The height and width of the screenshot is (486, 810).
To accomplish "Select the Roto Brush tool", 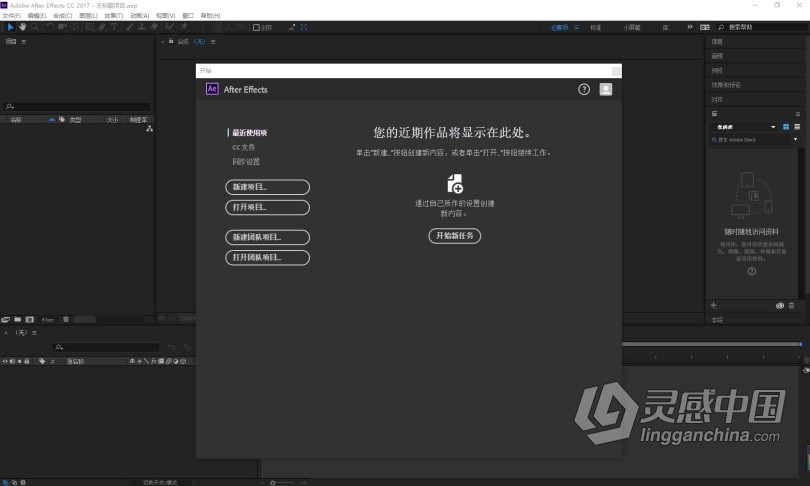I will (169, 27).
